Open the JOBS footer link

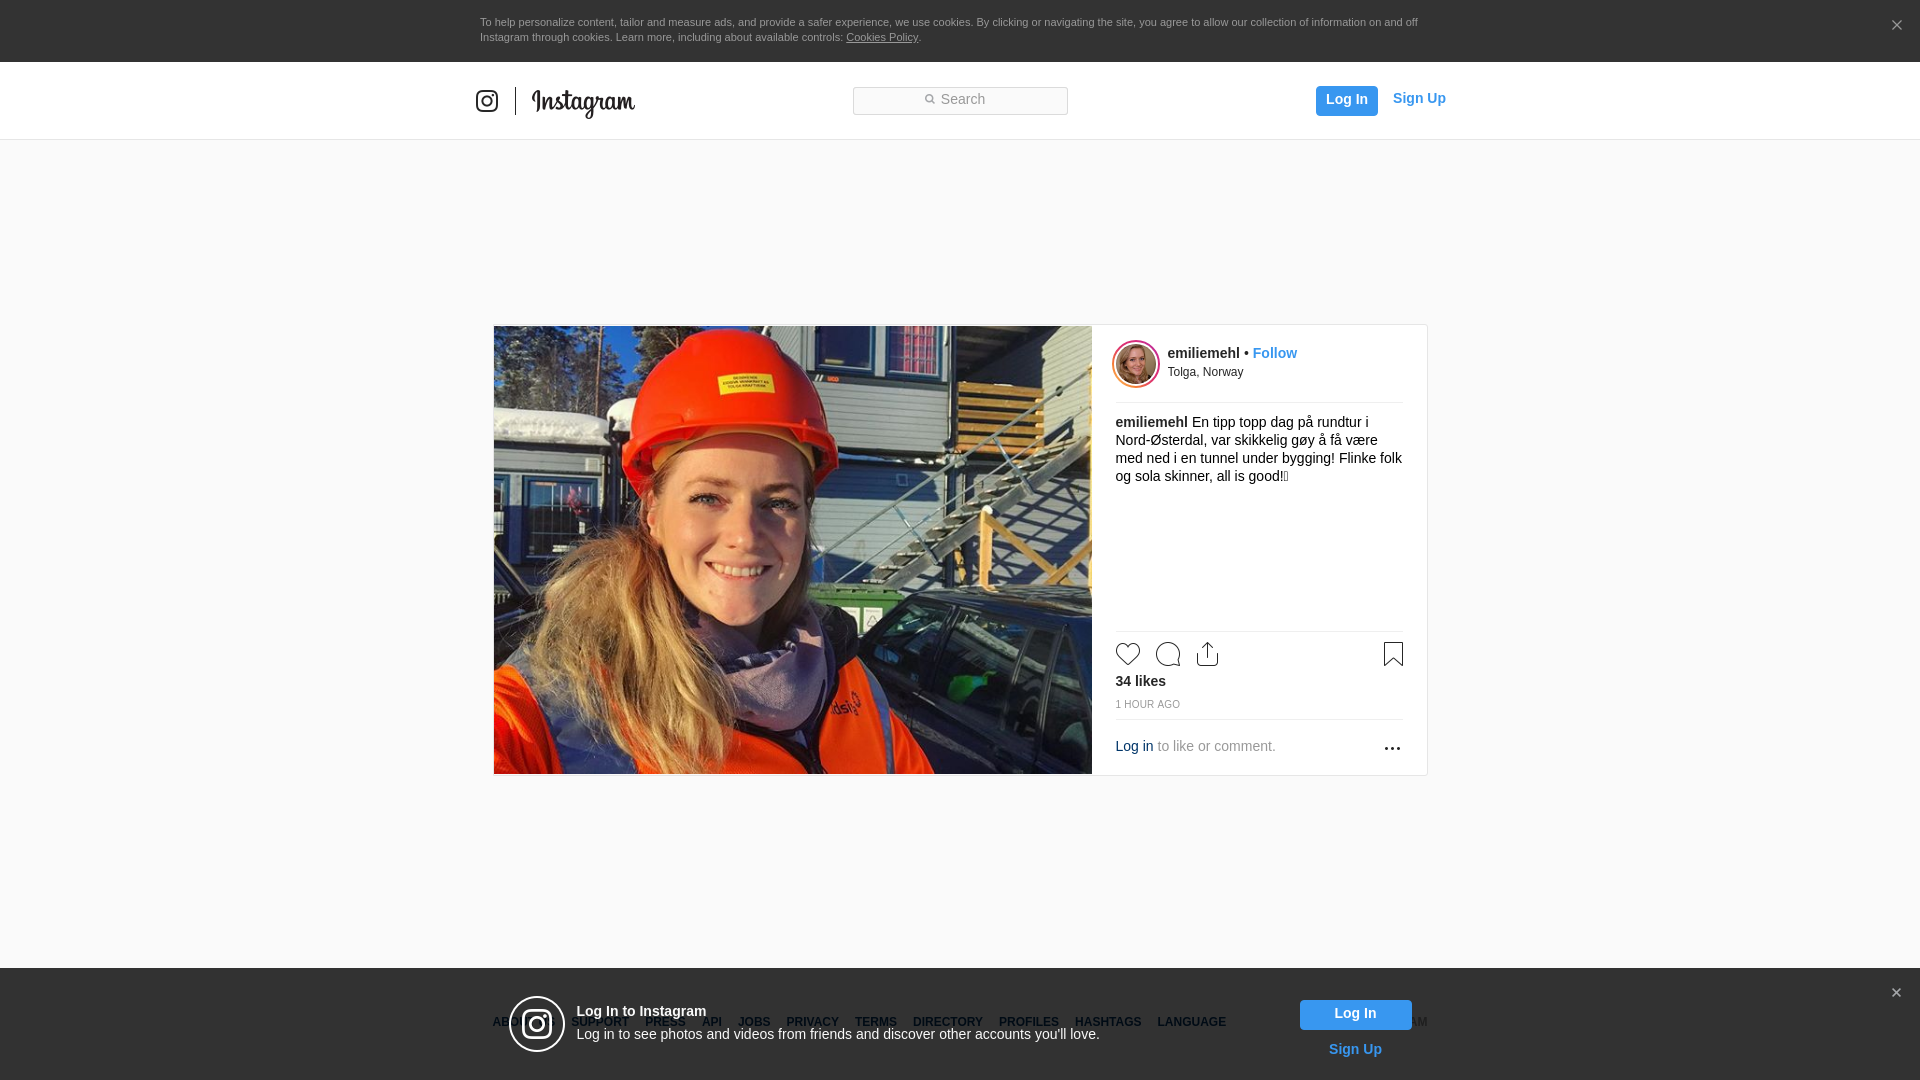pyautogui.click(x=754, y=1022)
